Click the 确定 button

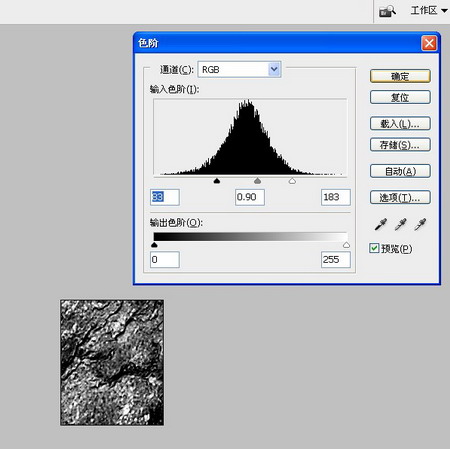[400, 76]
